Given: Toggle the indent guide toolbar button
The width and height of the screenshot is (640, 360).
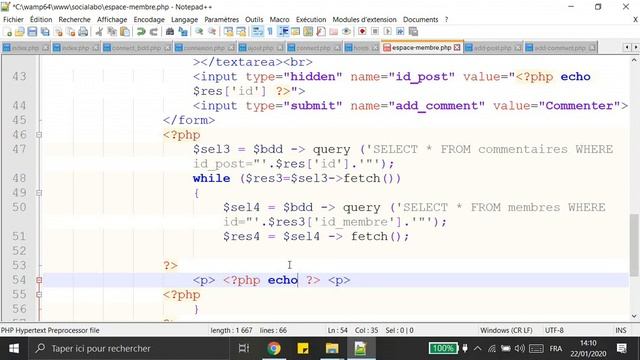Looking at the screenshot, I should click(283, 31).
